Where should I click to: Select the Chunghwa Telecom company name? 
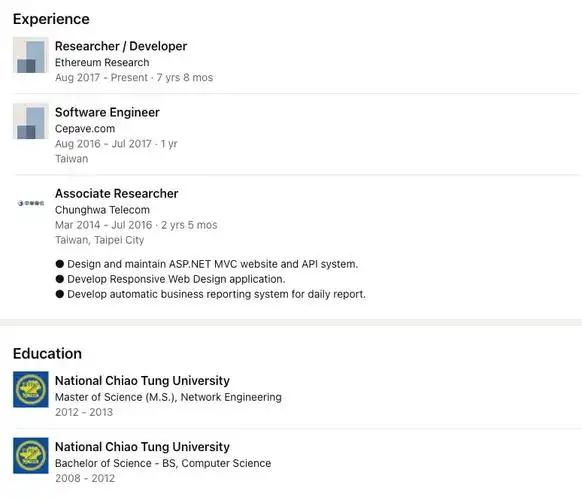click(102, 210)
